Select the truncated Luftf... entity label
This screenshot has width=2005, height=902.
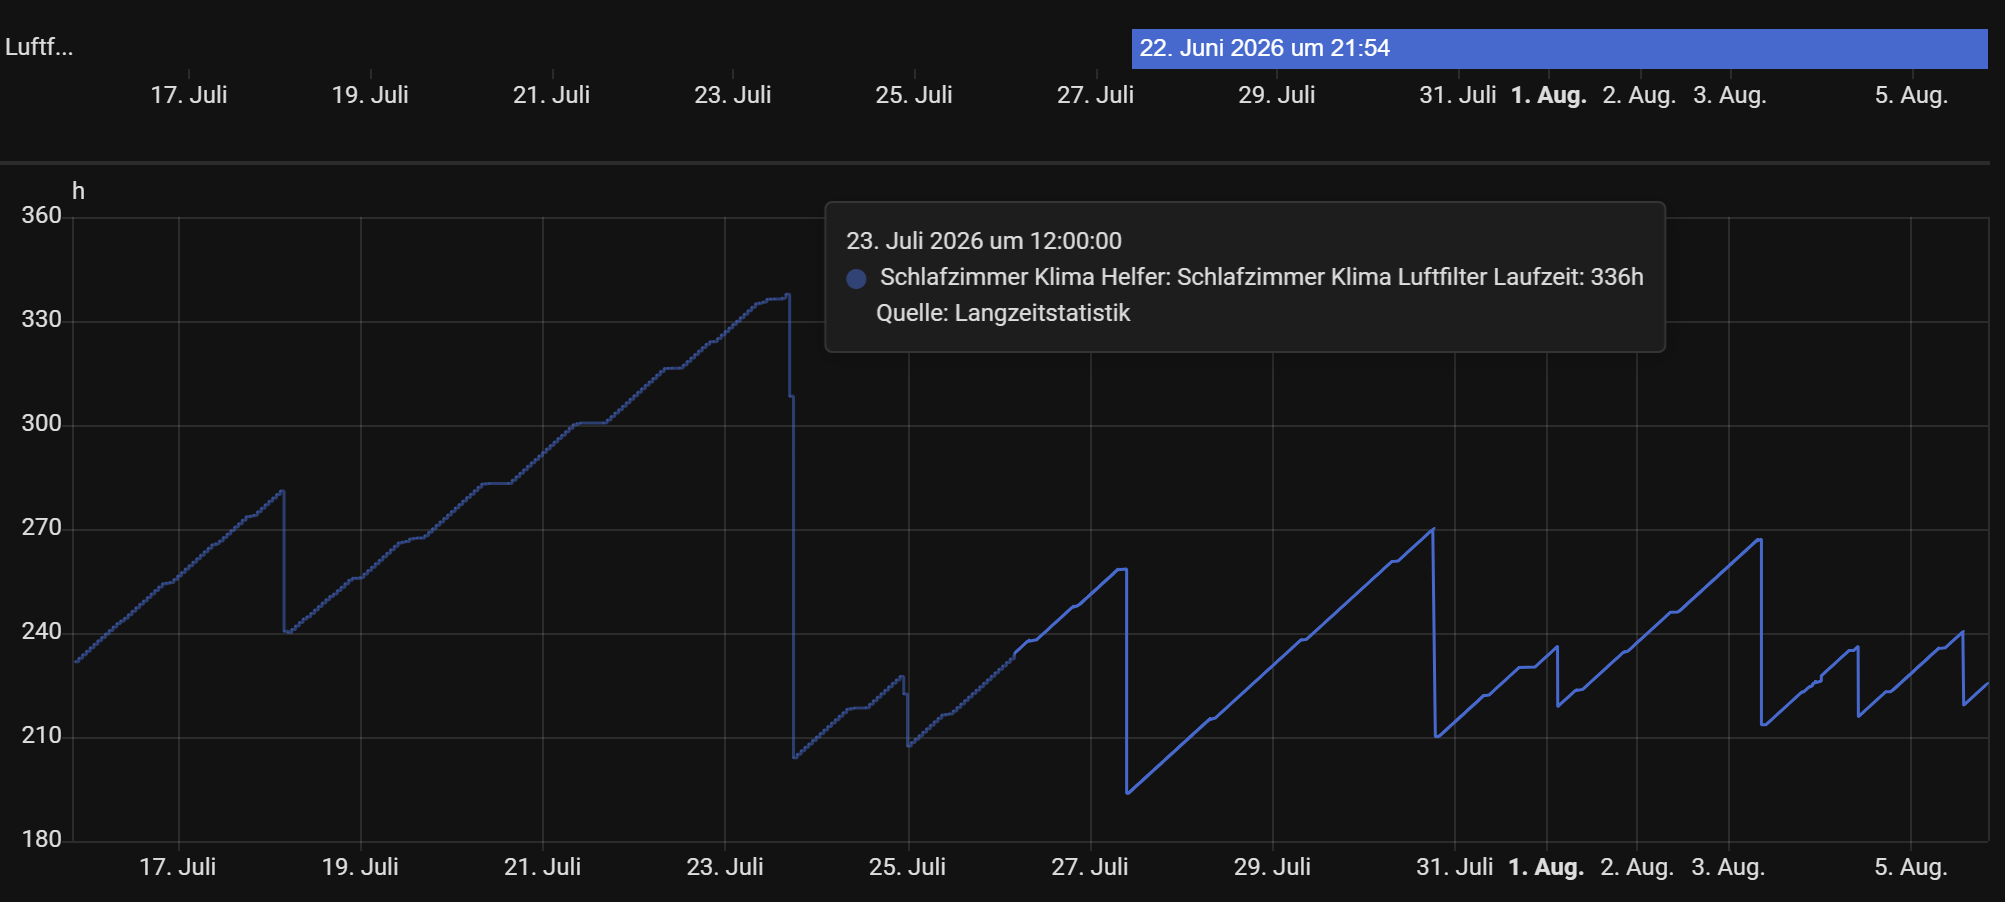(39, 47)
